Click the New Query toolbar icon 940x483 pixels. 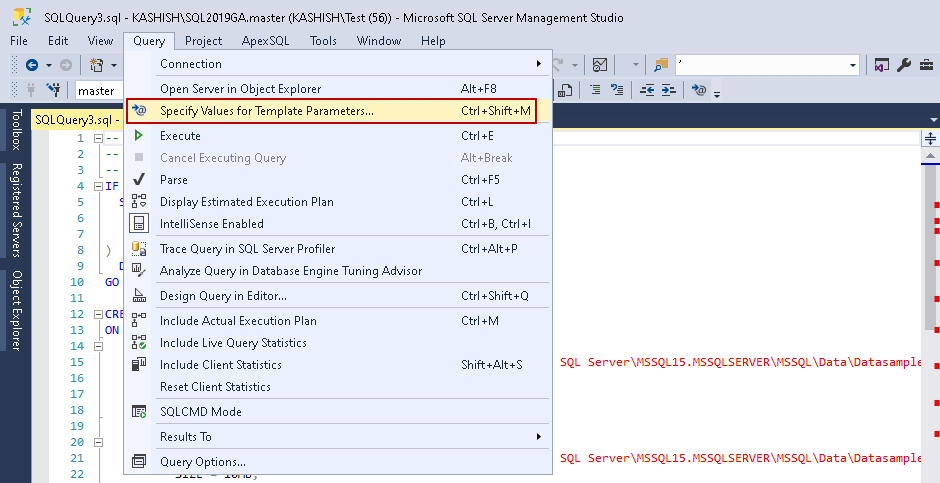[x=97, y=65]
